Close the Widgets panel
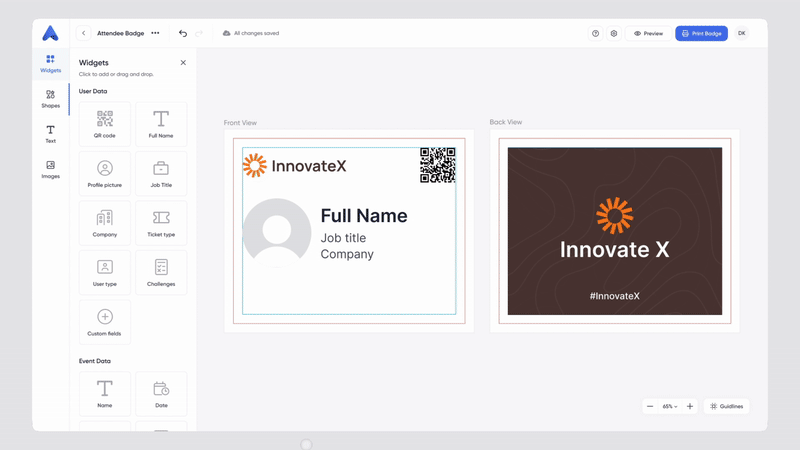This screenshot has width=800, height=450. [x=183, y=63]
